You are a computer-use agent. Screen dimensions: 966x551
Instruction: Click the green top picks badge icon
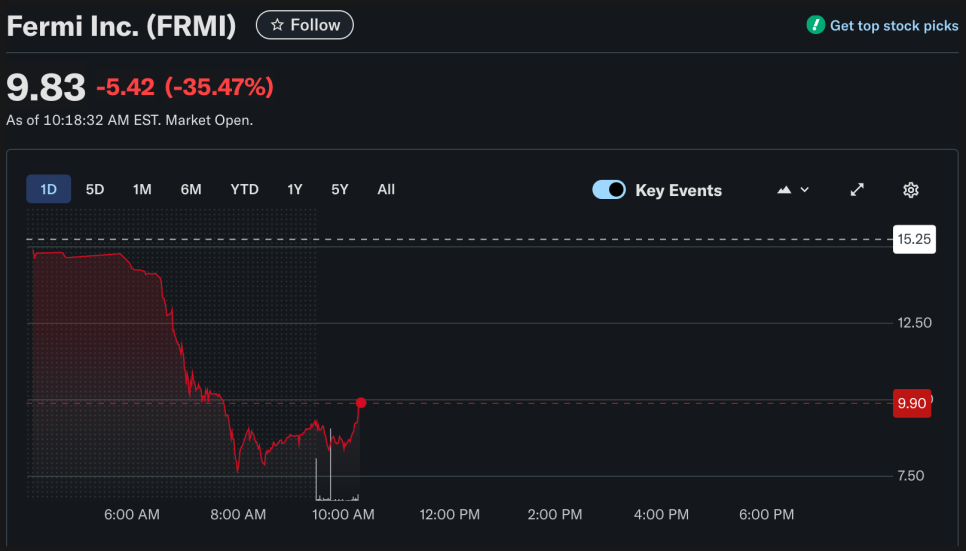[x=816, y=25]
